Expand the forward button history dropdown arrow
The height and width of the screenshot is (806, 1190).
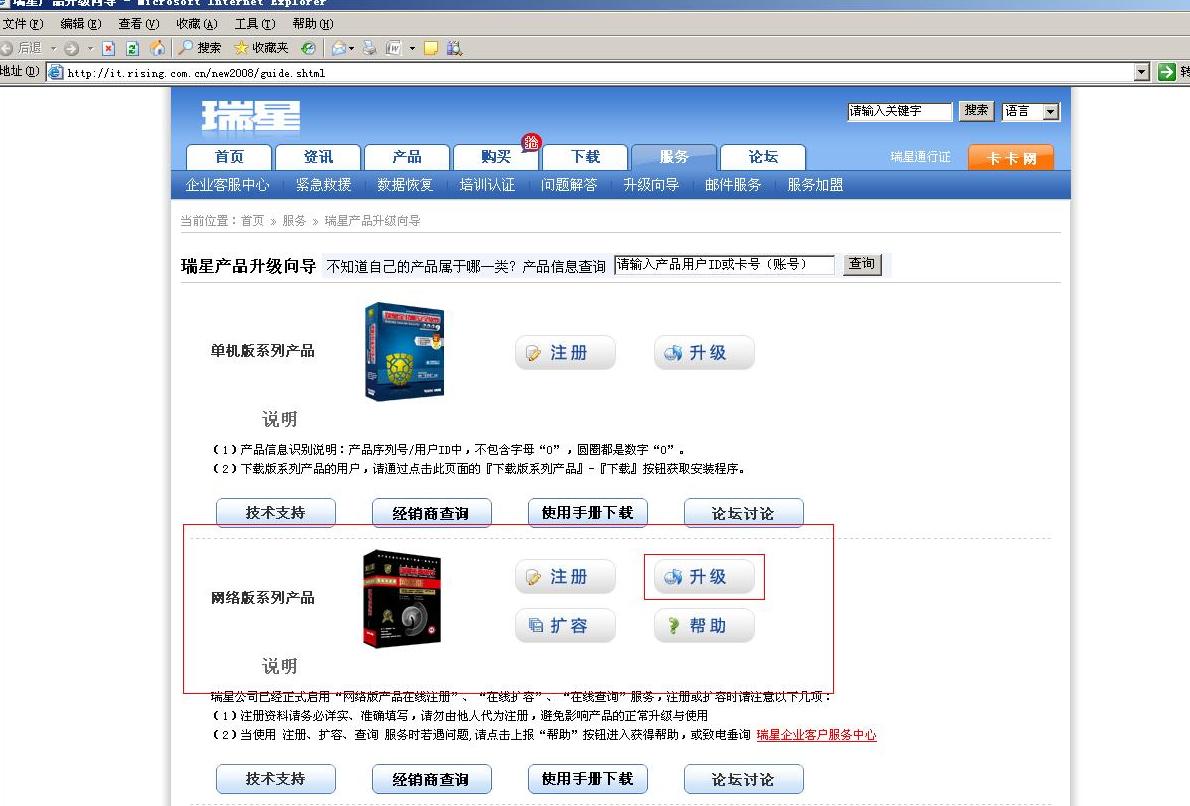coord(90,49)
